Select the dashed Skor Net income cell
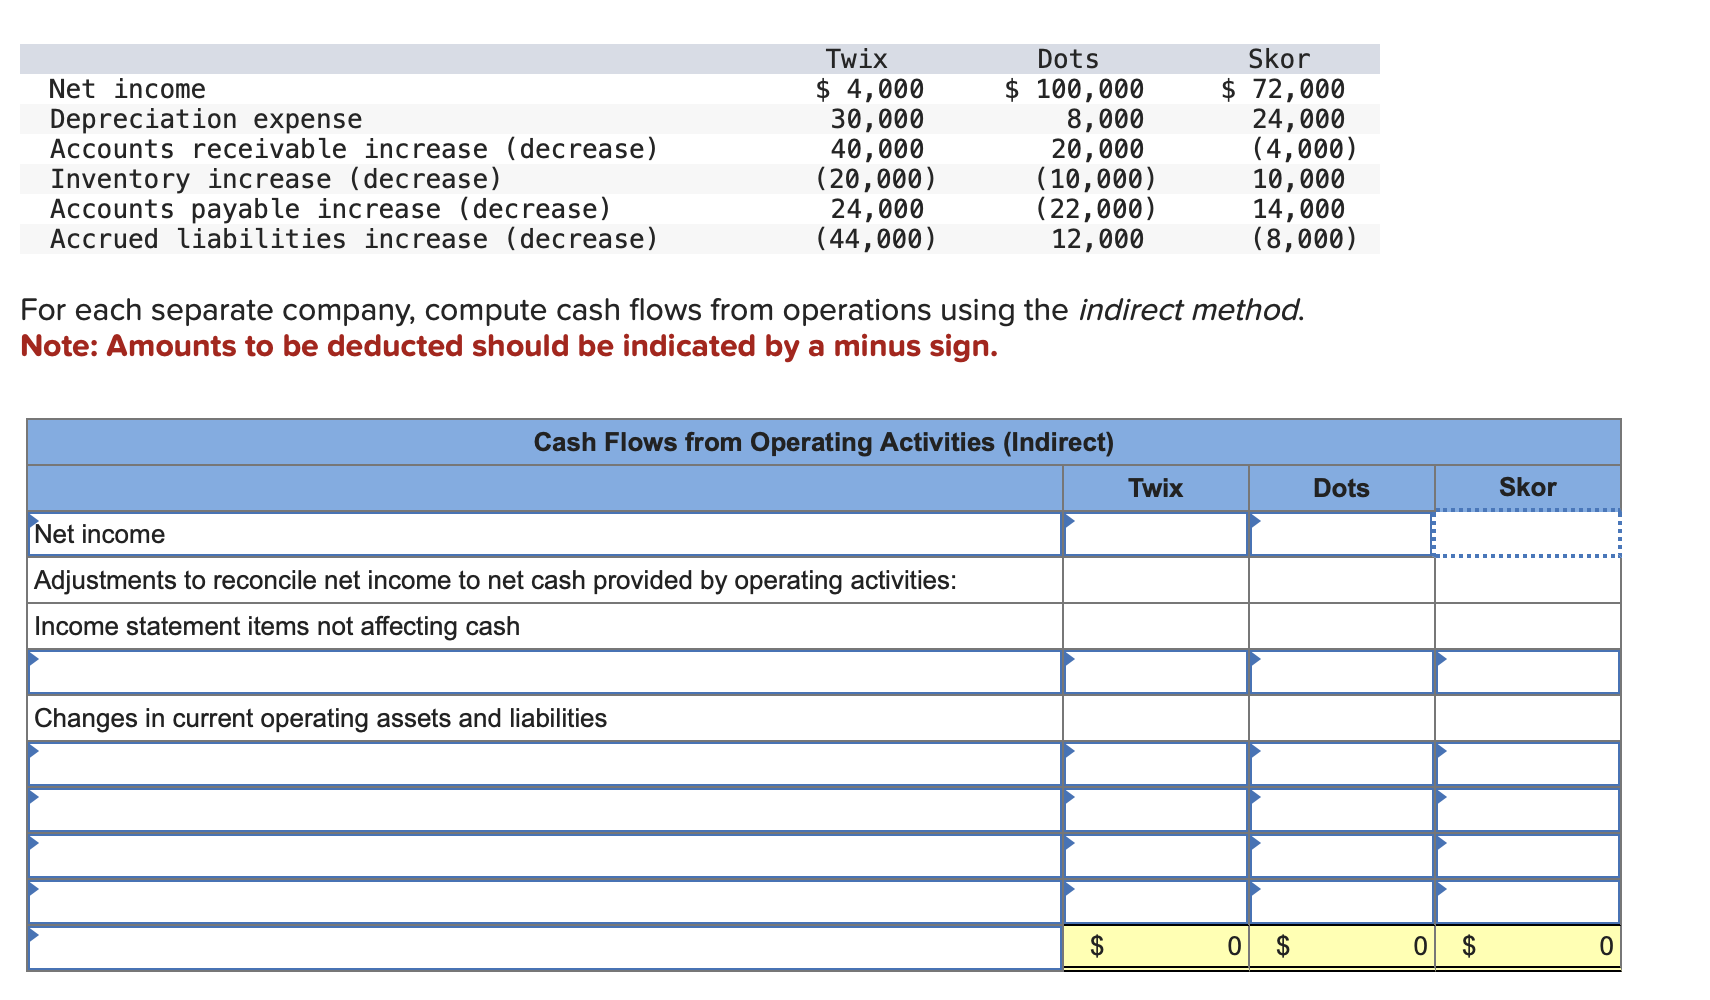1710x1000 pixels. [x=1527, y=534]
